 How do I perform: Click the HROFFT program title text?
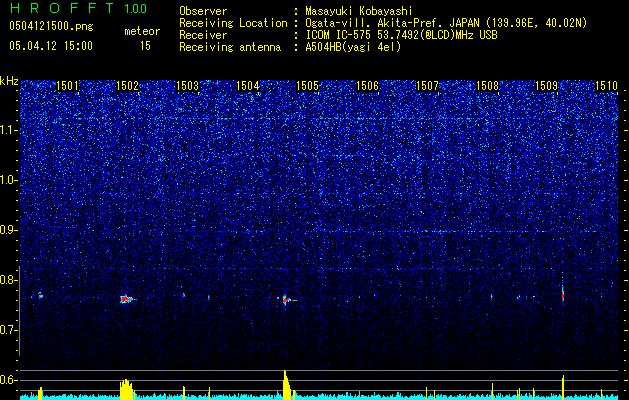[62, 8]
